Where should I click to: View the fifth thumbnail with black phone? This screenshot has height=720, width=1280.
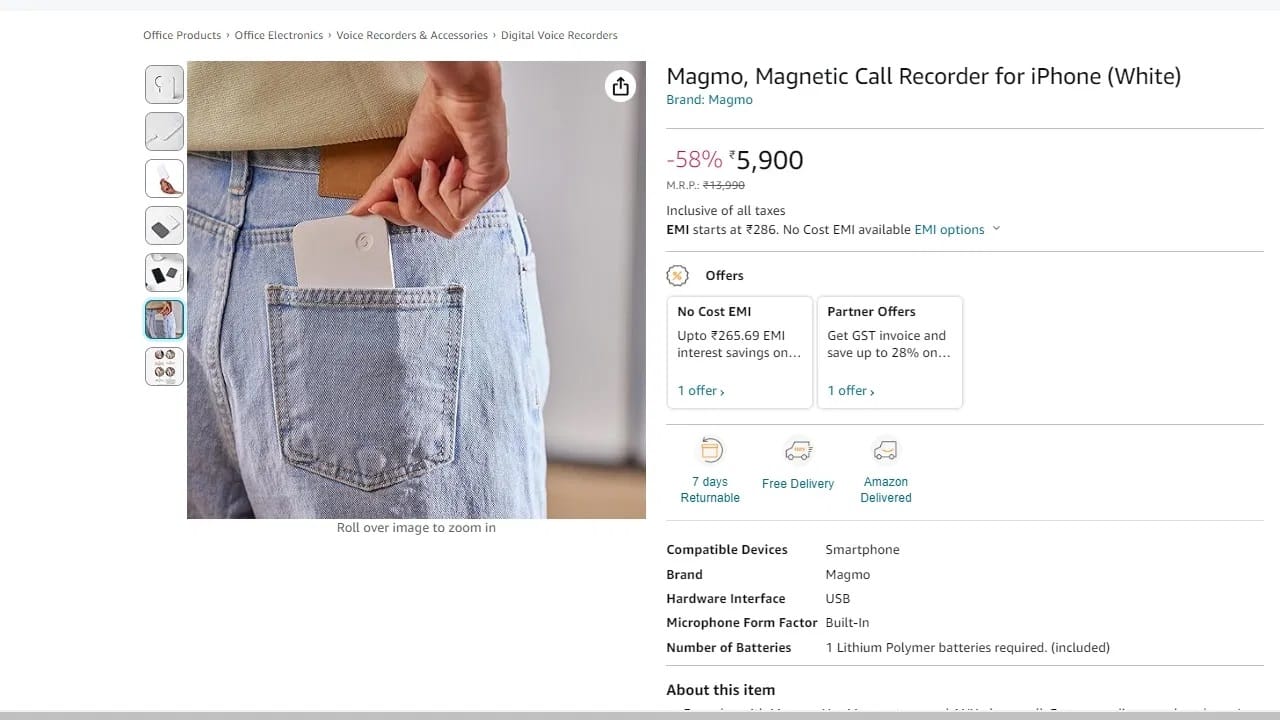[x=165, y=273]
